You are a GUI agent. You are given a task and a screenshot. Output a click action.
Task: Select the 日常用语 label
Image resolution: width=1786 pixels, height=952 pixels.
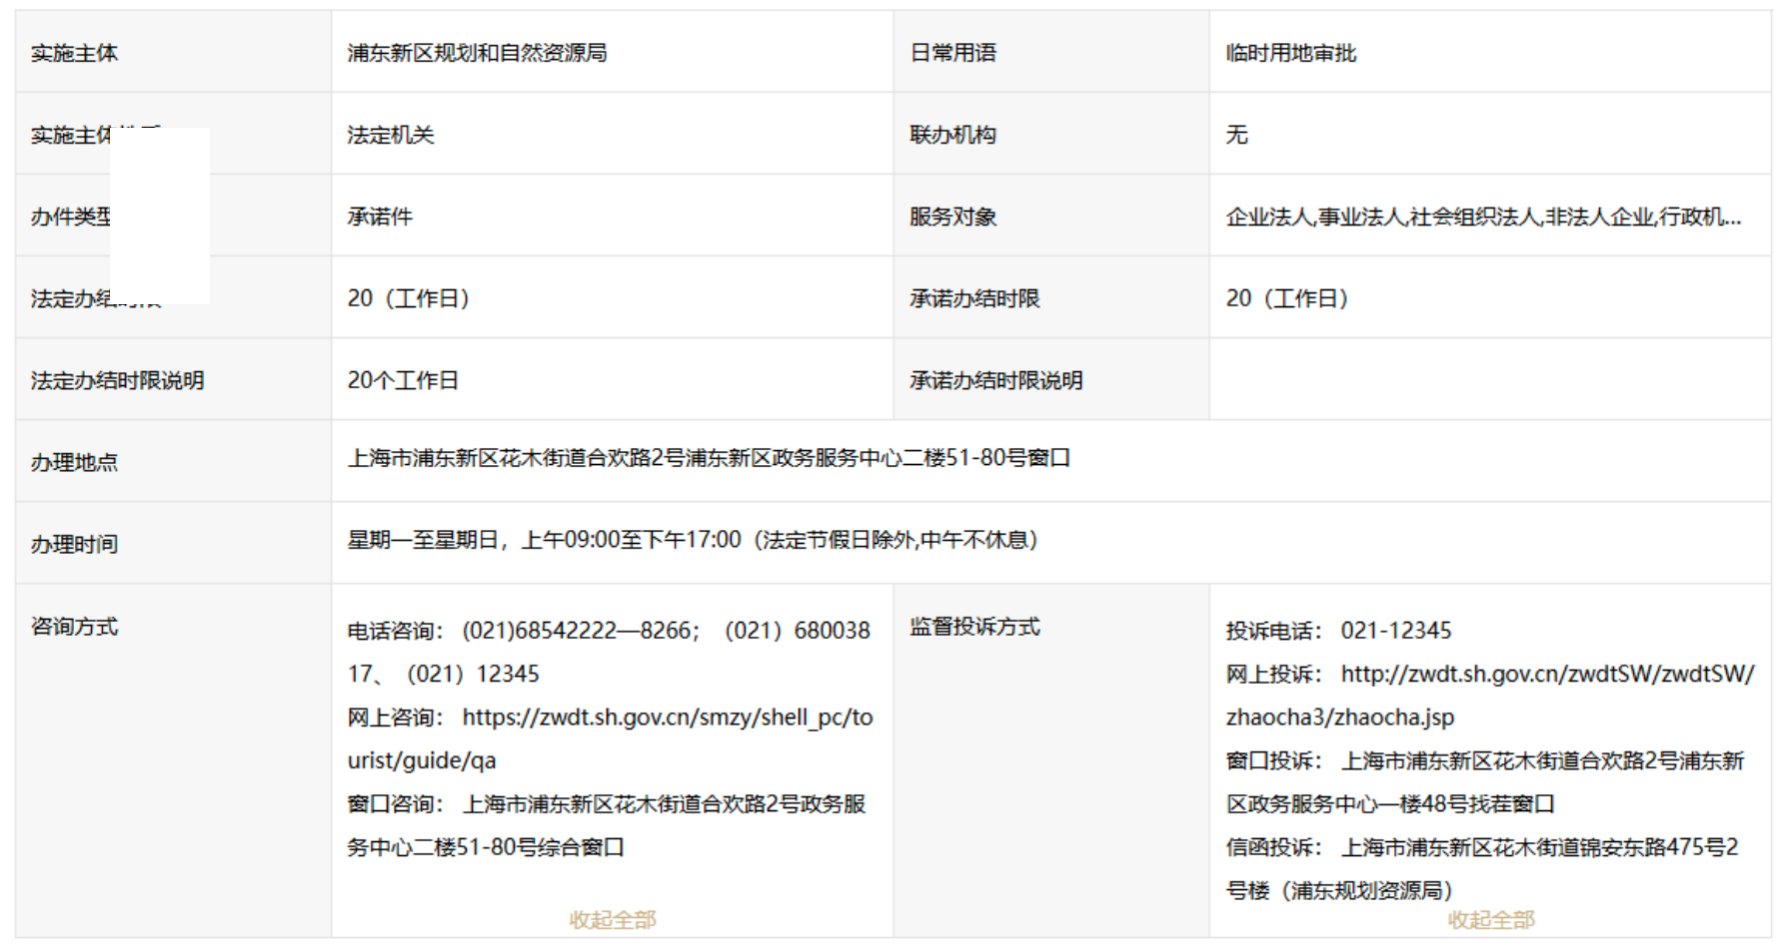953,53
